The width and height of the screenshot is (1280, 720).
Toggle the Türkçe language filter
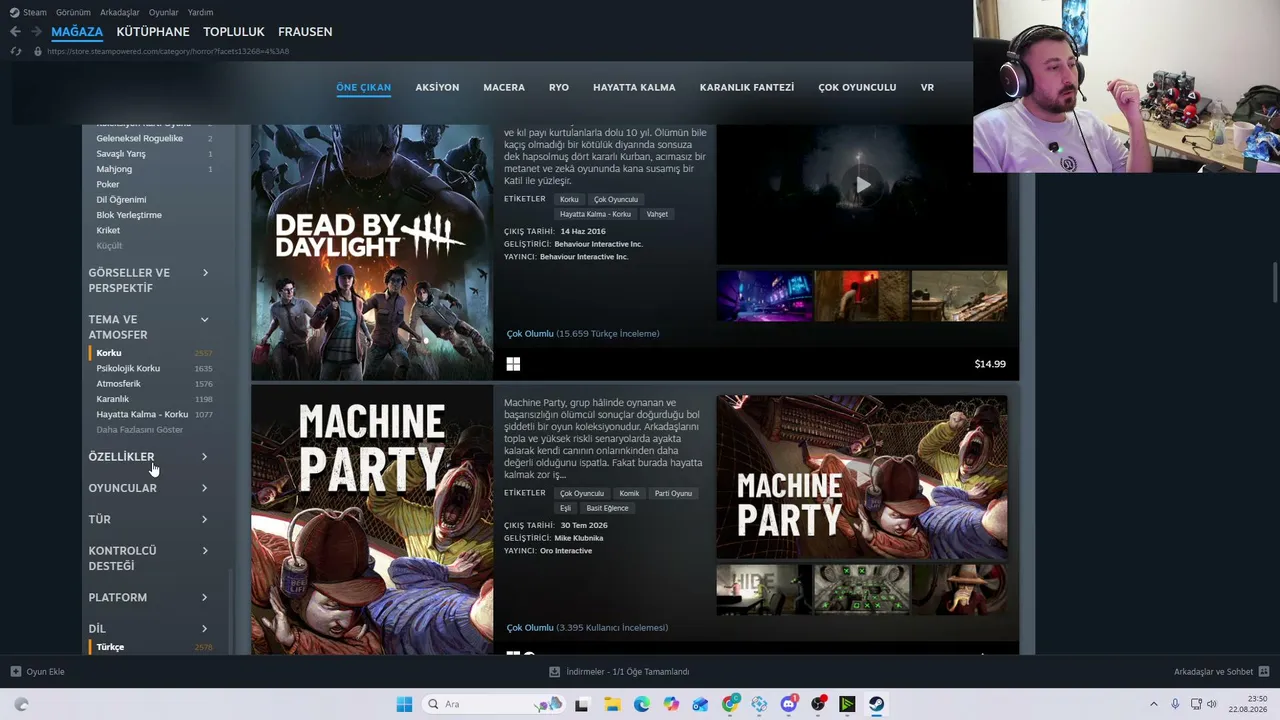click(151, 647)
